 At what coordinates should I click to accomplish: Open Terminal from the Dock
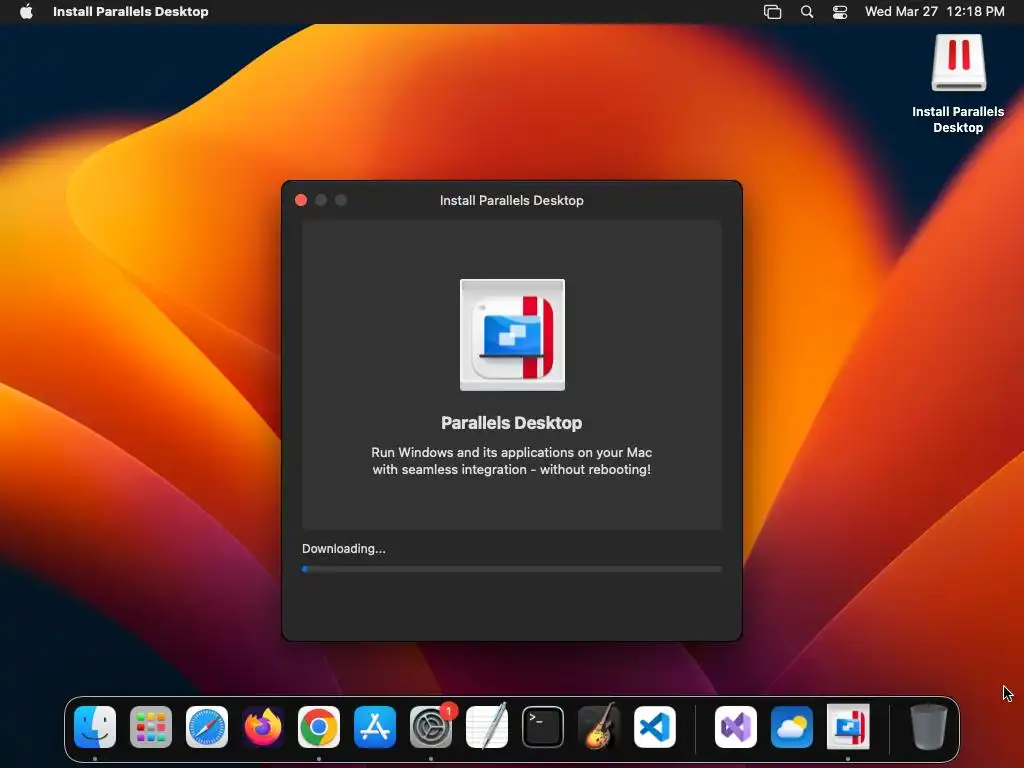click(543, 727)
